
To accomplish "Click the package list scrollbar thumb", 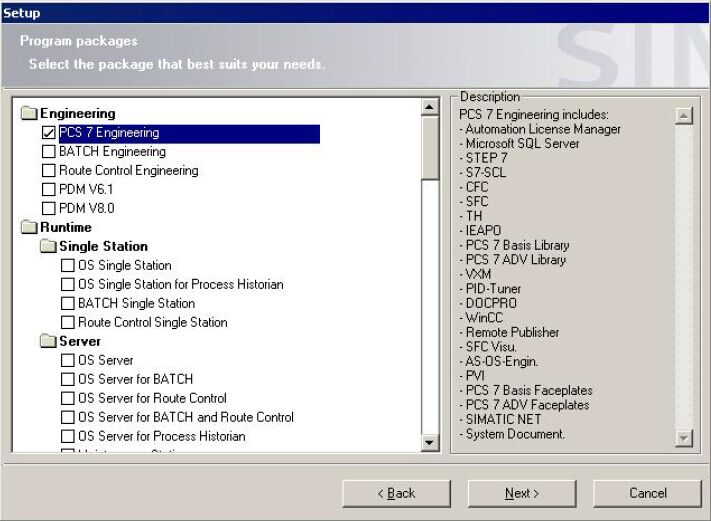I will point(429,148).
